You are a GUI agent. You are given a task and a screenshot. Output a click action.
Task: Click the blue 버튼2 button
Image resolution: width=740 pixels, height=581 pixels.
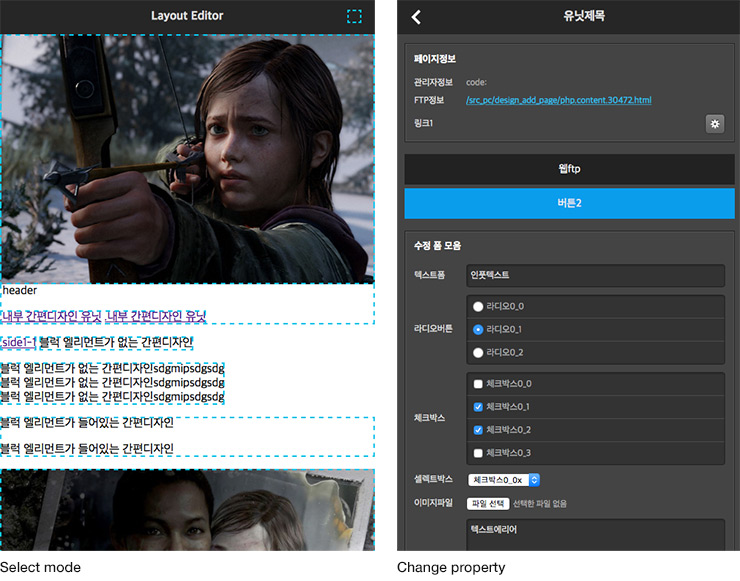[x=569, y=203]
